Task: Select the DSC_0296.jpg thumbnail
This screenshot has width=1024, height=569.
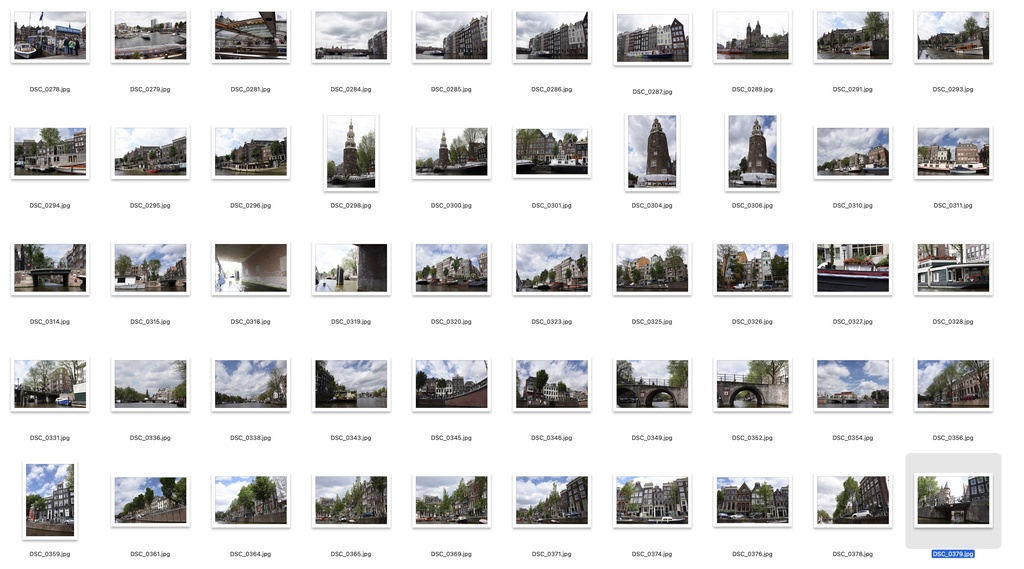Action: click(x=251, y=152)
